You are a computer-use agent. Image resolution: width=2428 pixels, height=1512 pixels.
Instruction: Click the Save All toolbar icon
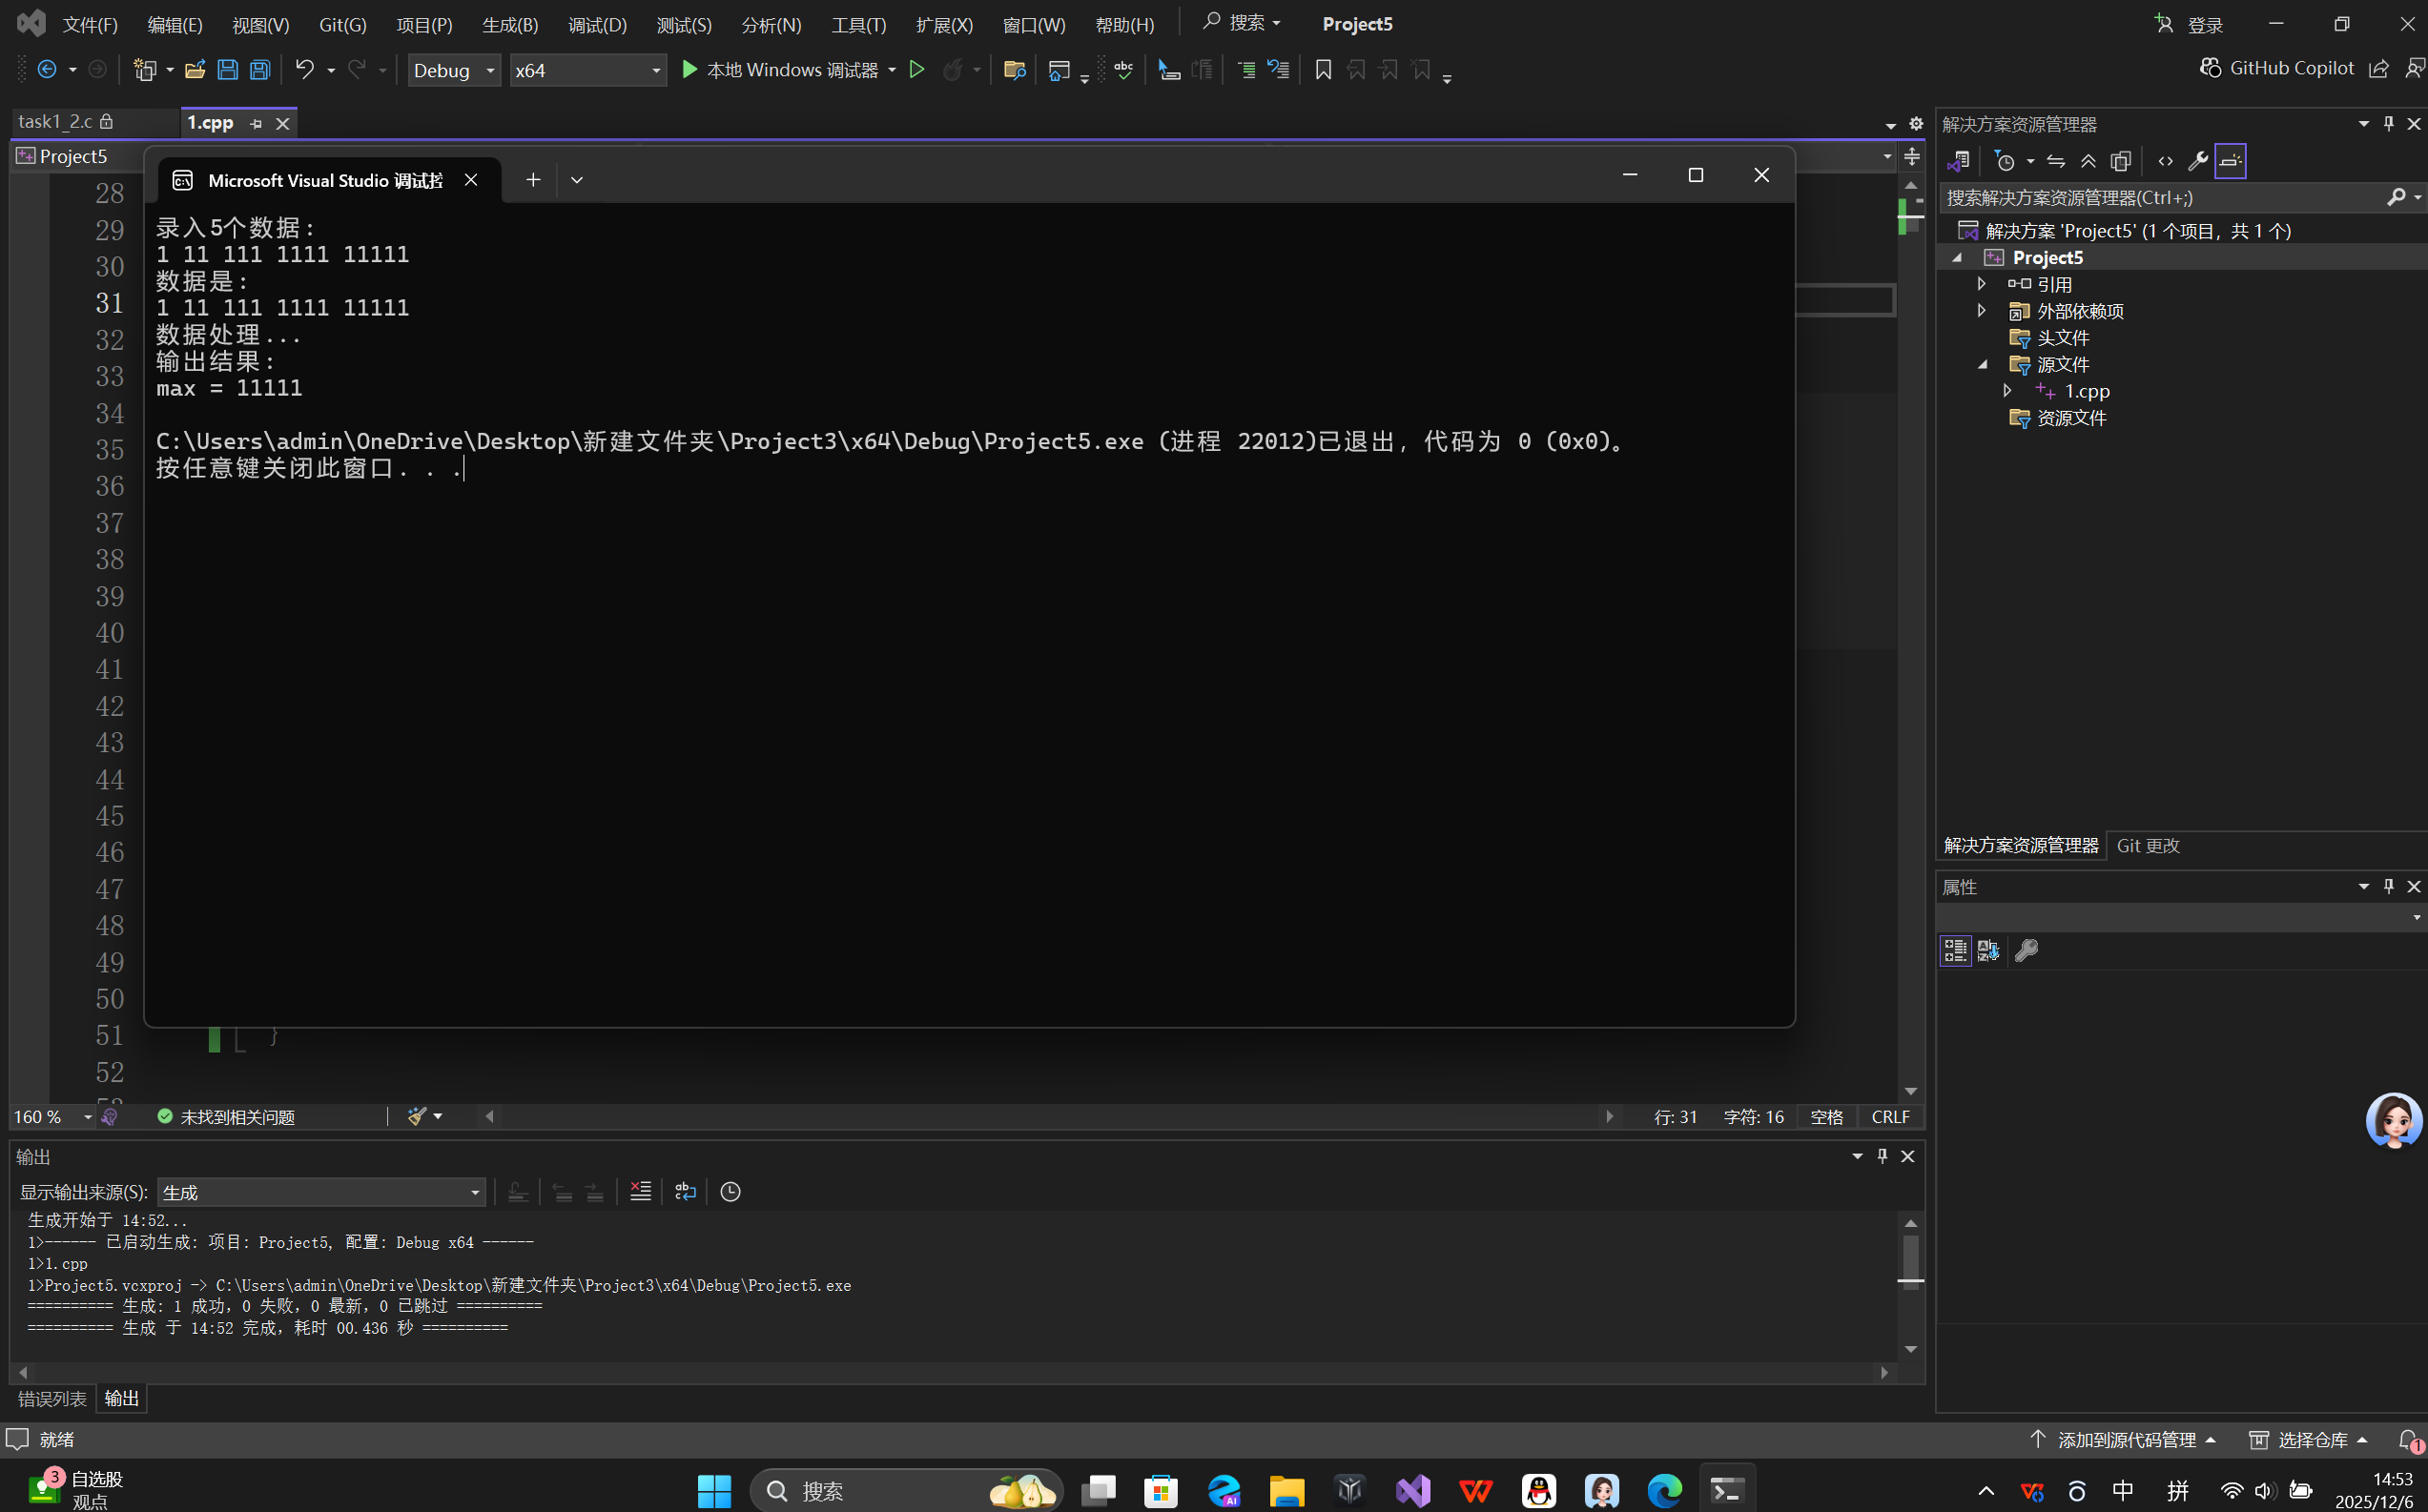click(260, 69)
